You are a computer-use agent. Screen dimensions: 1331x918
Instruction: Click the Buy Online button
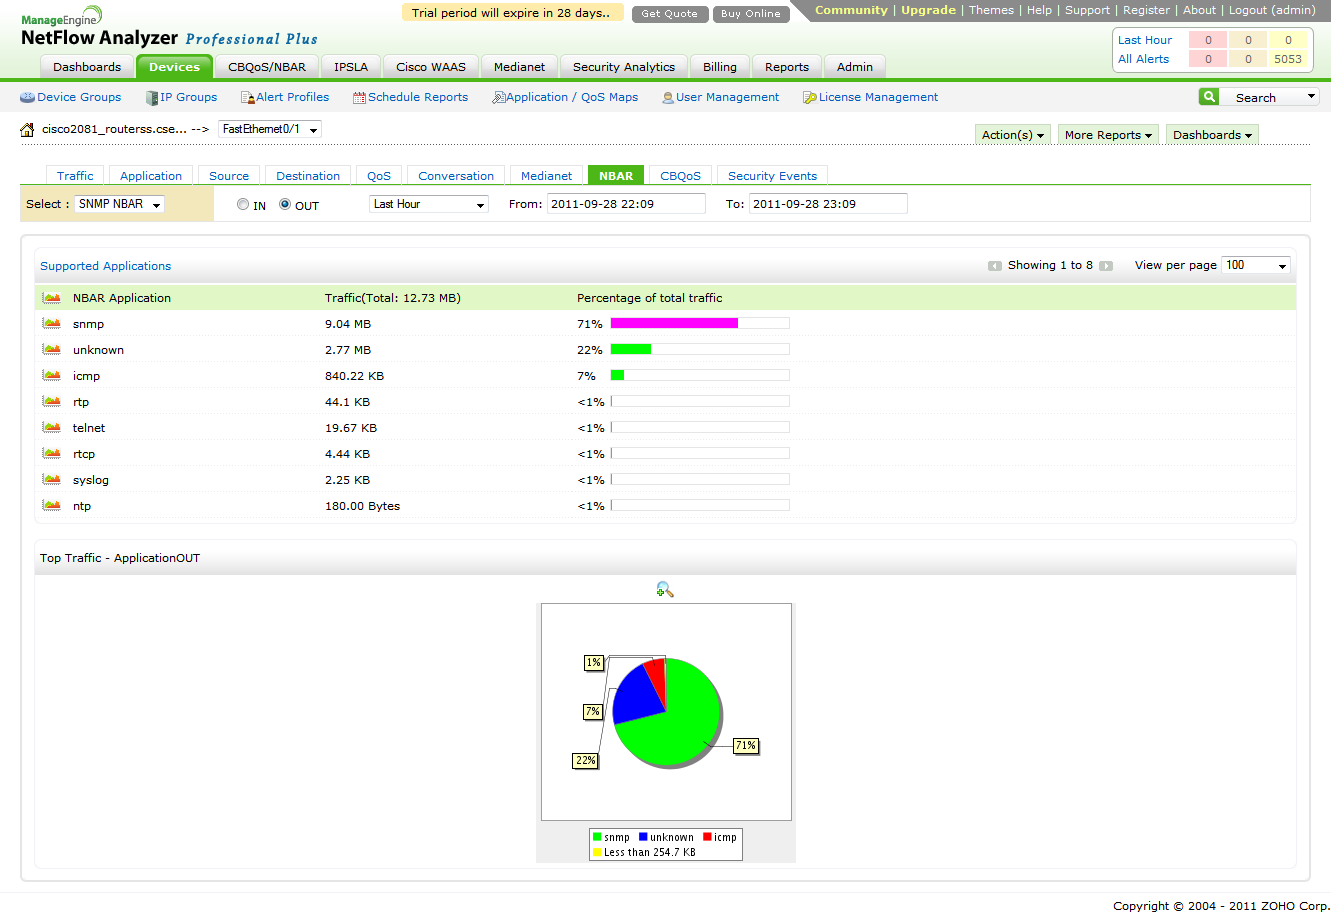[x=751, y=14]
